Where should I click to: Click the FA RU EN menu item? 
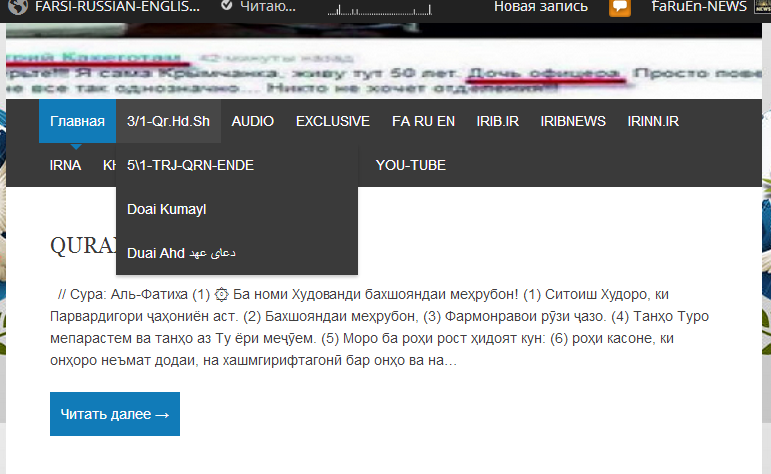click(423, 121)
